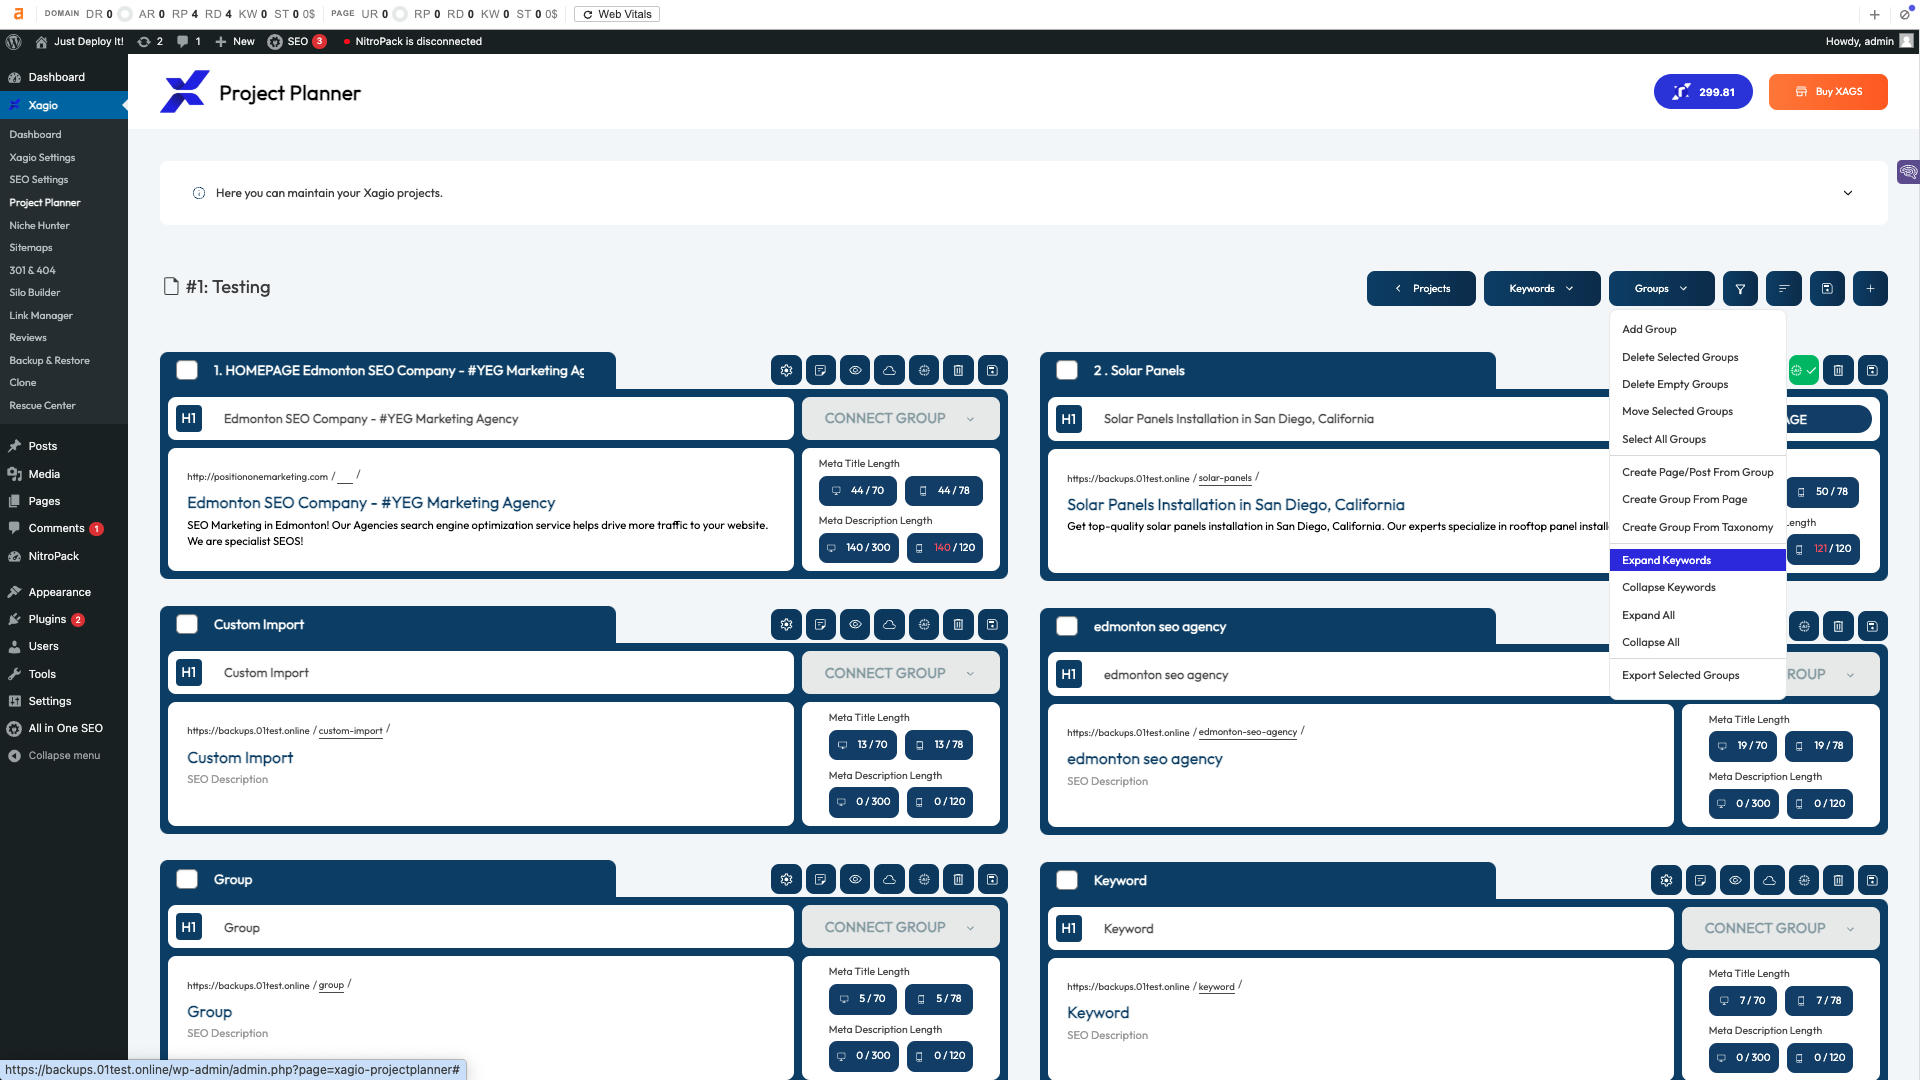Delete Solar Panels group via trash icon

pyautogui.click(x=1838, y=370)
